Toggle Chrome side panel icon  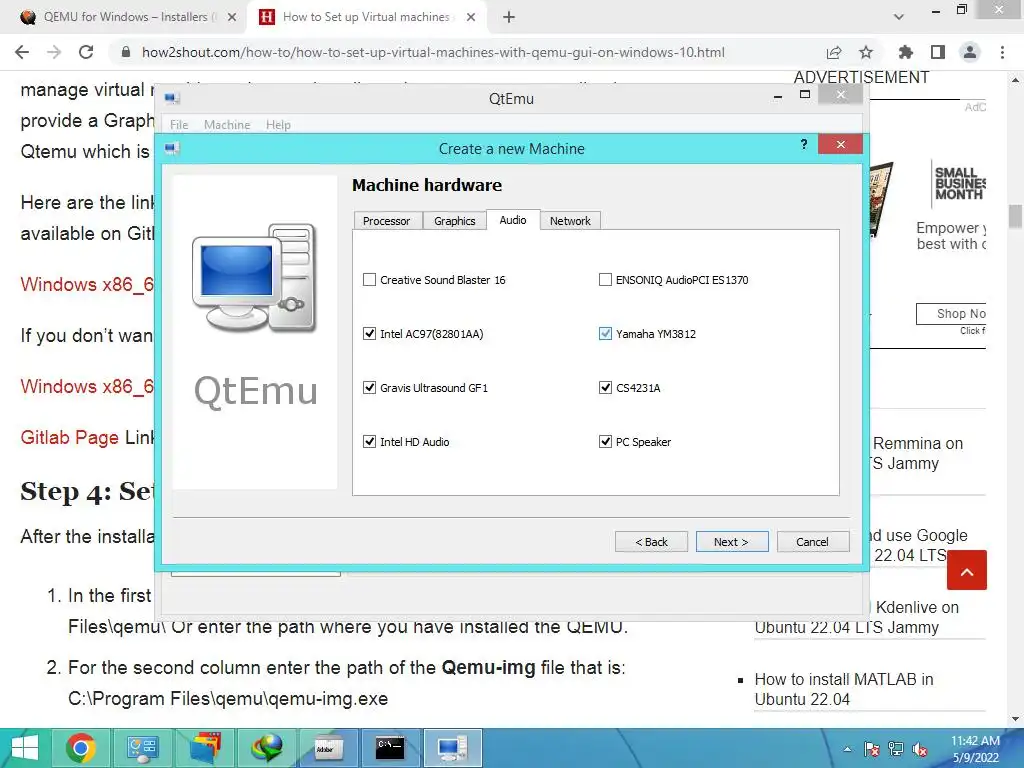pos(938,52)
